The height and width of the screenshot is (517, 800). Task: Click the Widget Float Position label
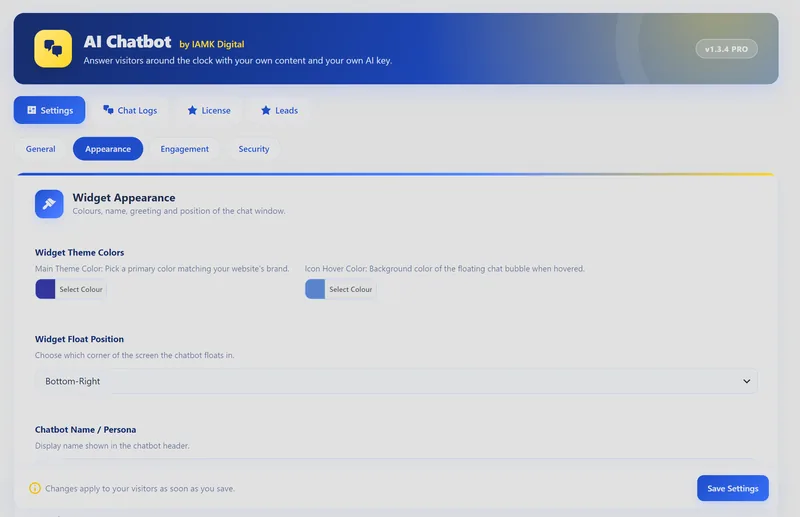(x=79, y=339)
